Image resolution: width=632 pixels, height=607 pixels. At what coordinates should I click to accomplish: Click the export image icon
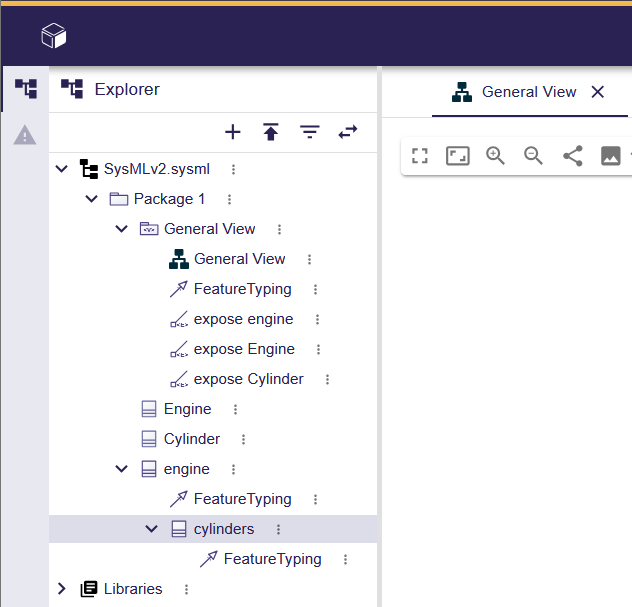point(610,156)
